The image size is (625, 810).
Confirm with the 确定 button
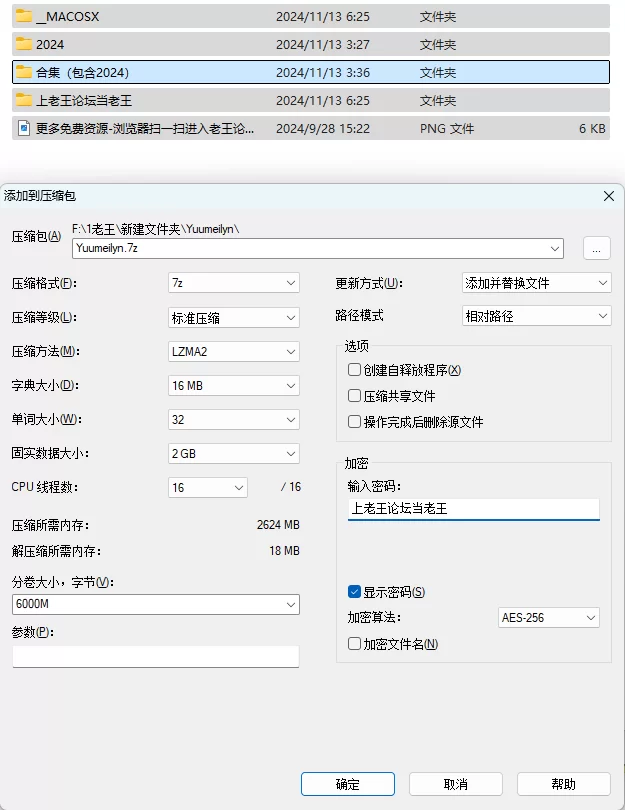coord(348,784)
